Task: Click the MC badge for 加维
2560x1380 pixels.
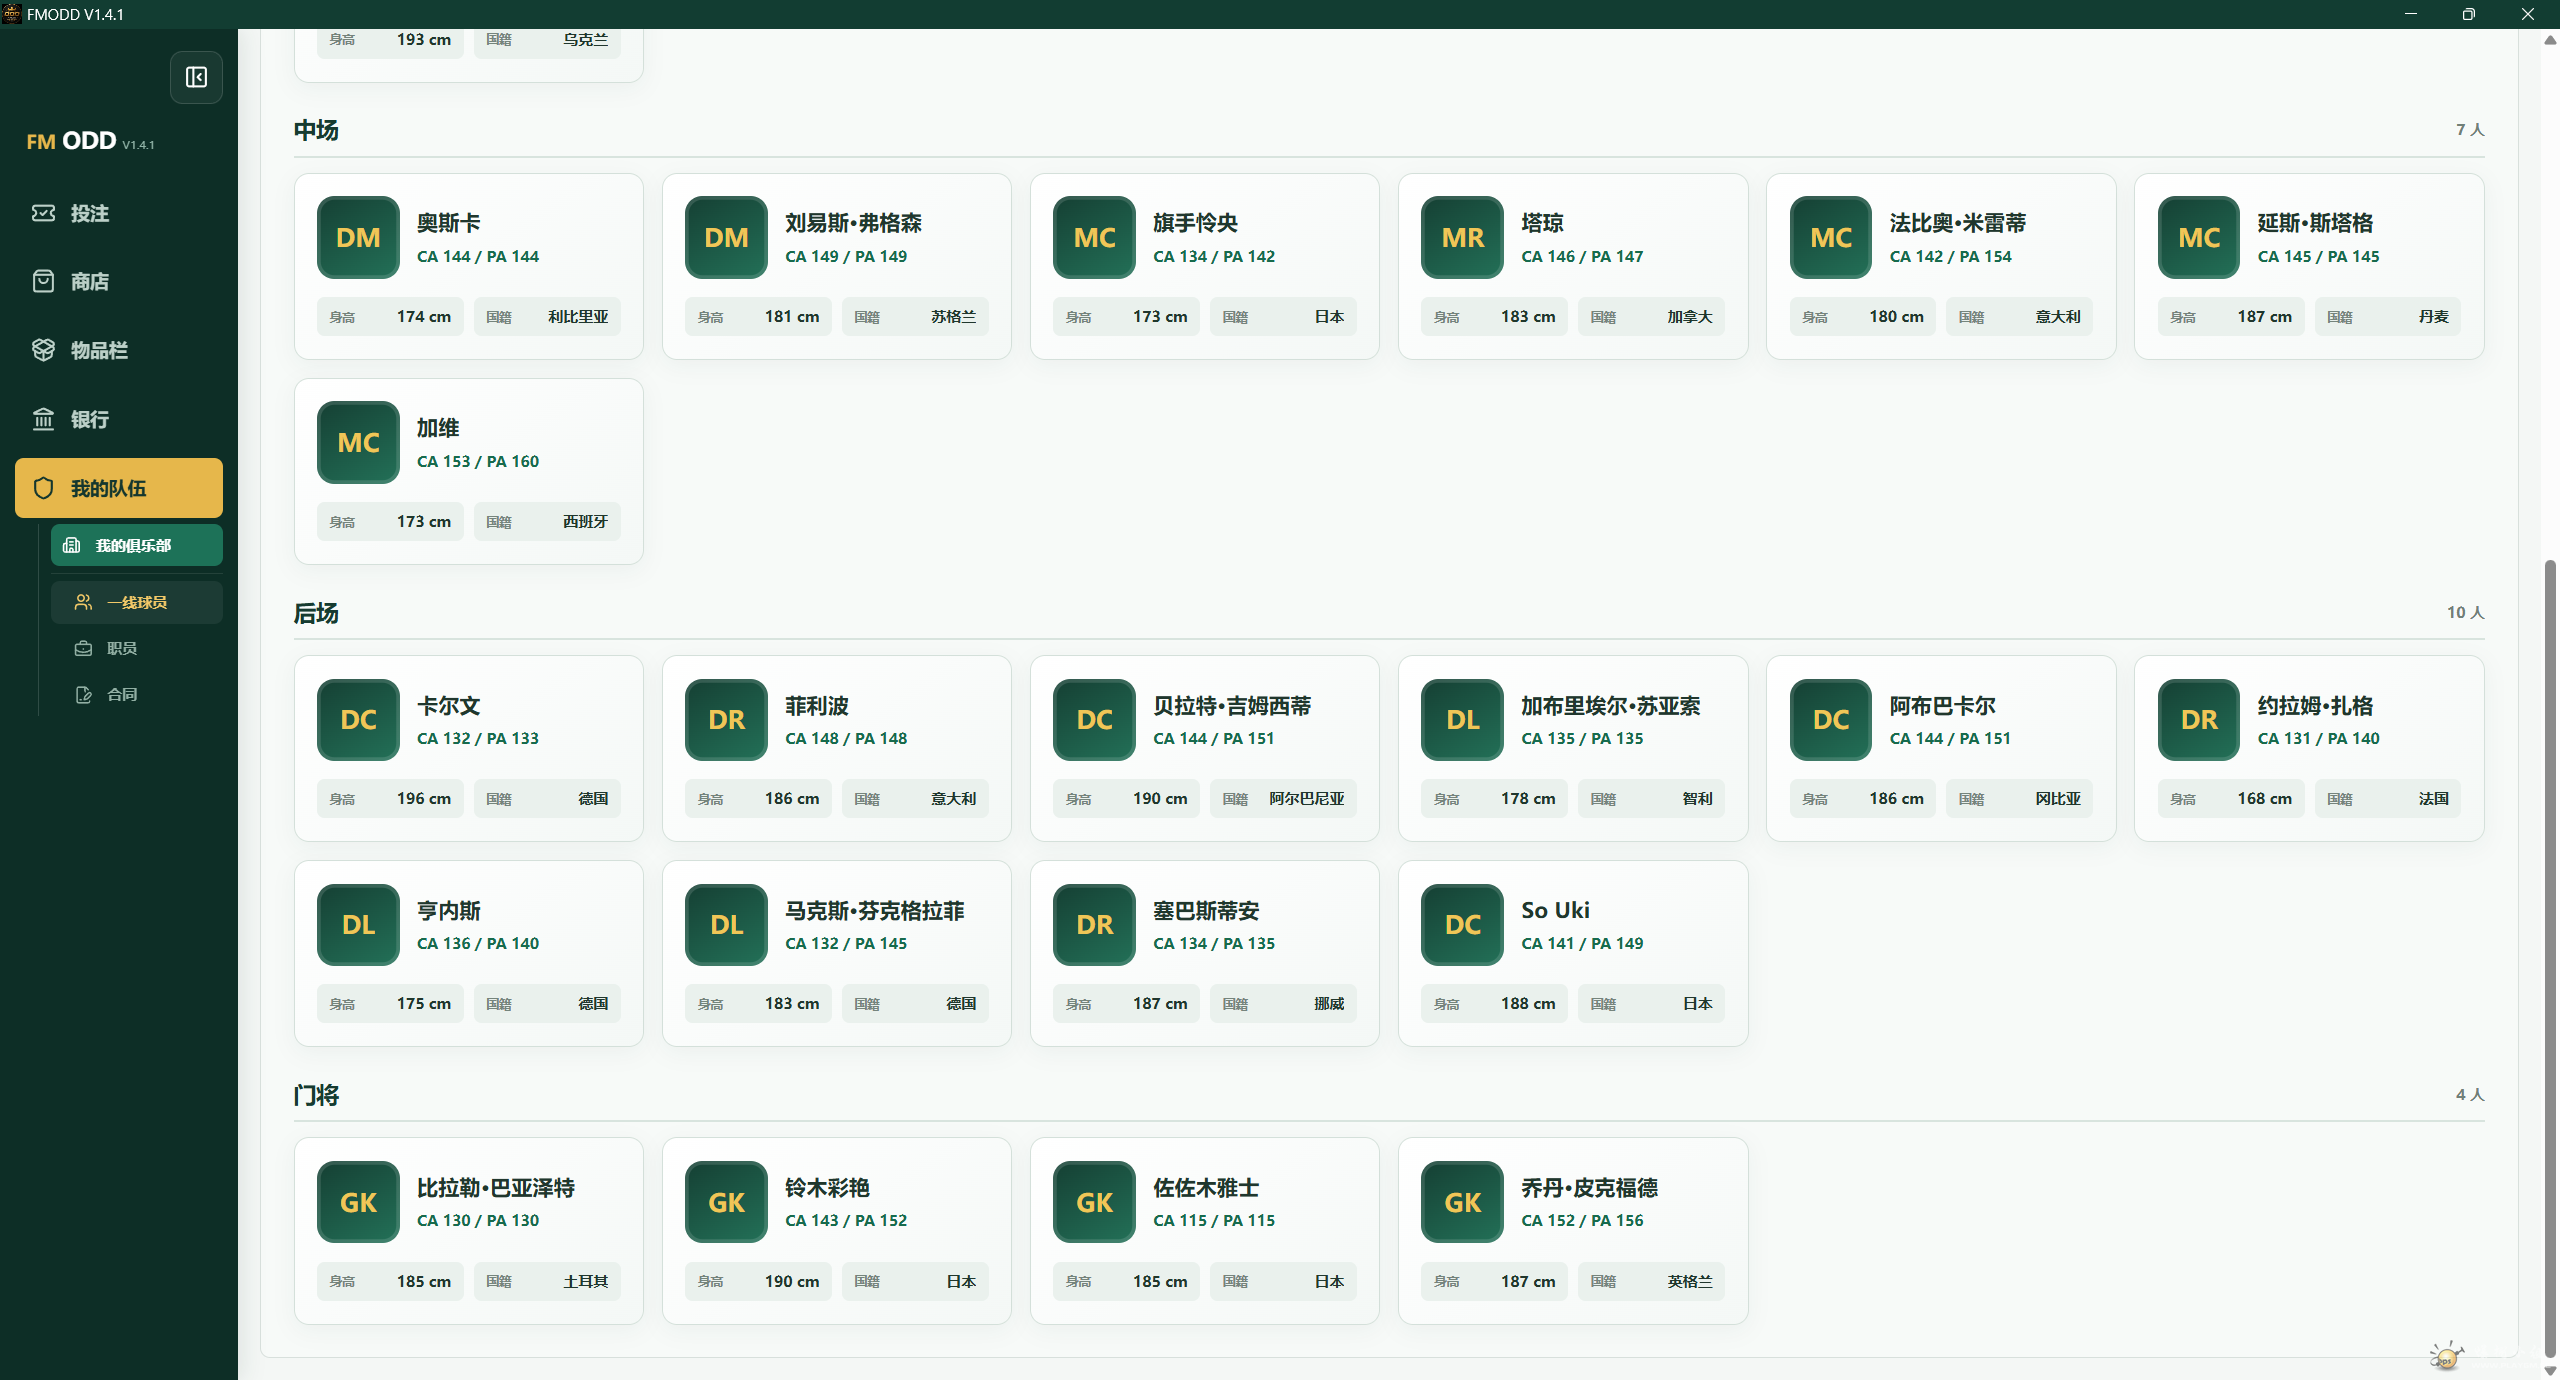Action: 358,442
